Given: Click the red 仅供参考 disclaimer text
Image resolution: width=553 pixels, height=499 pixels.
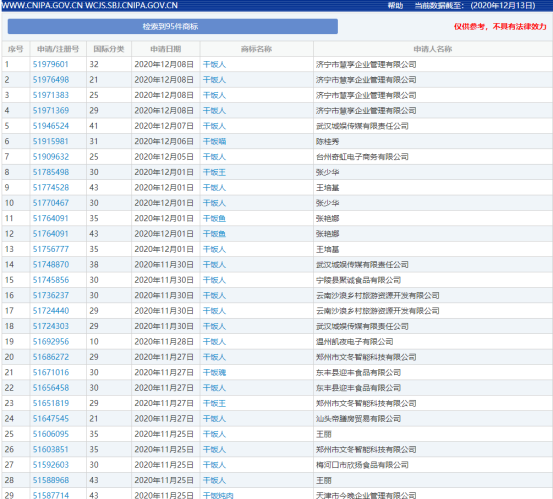Looking at the screenshot, I should pyautogui.click(x=500, y=26).
